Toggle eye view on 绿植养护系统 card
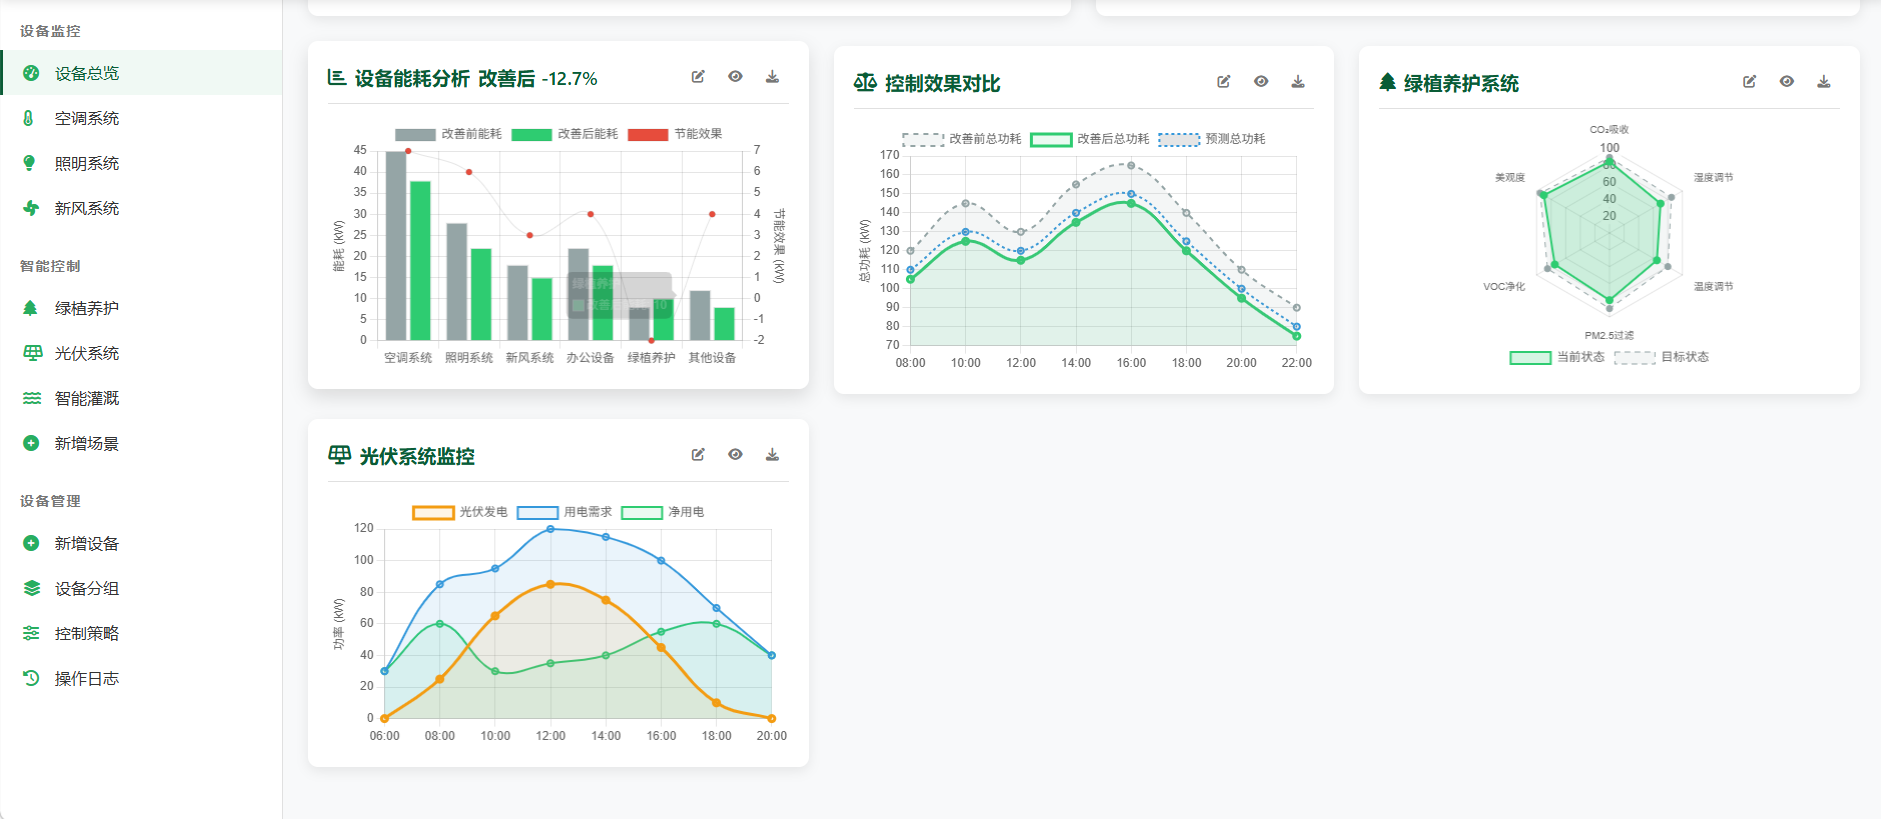The image size is (1881, 819). click(1786, 82)
